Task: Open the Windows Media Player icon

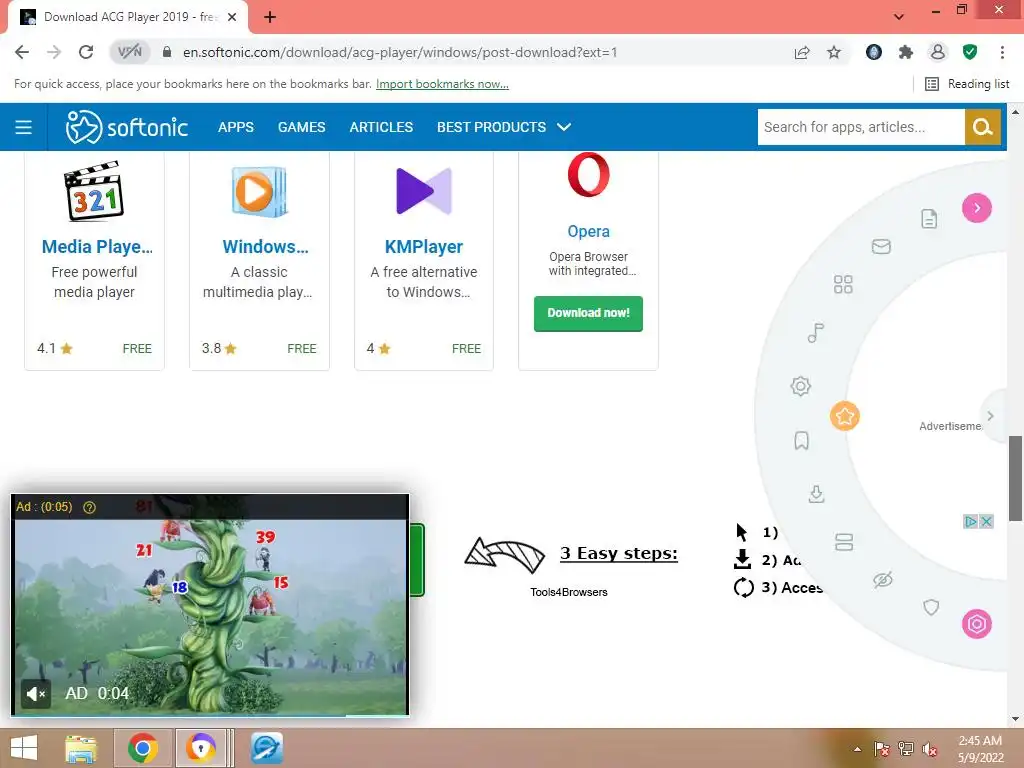Action: pyautogui.click(x=259, y=191)
